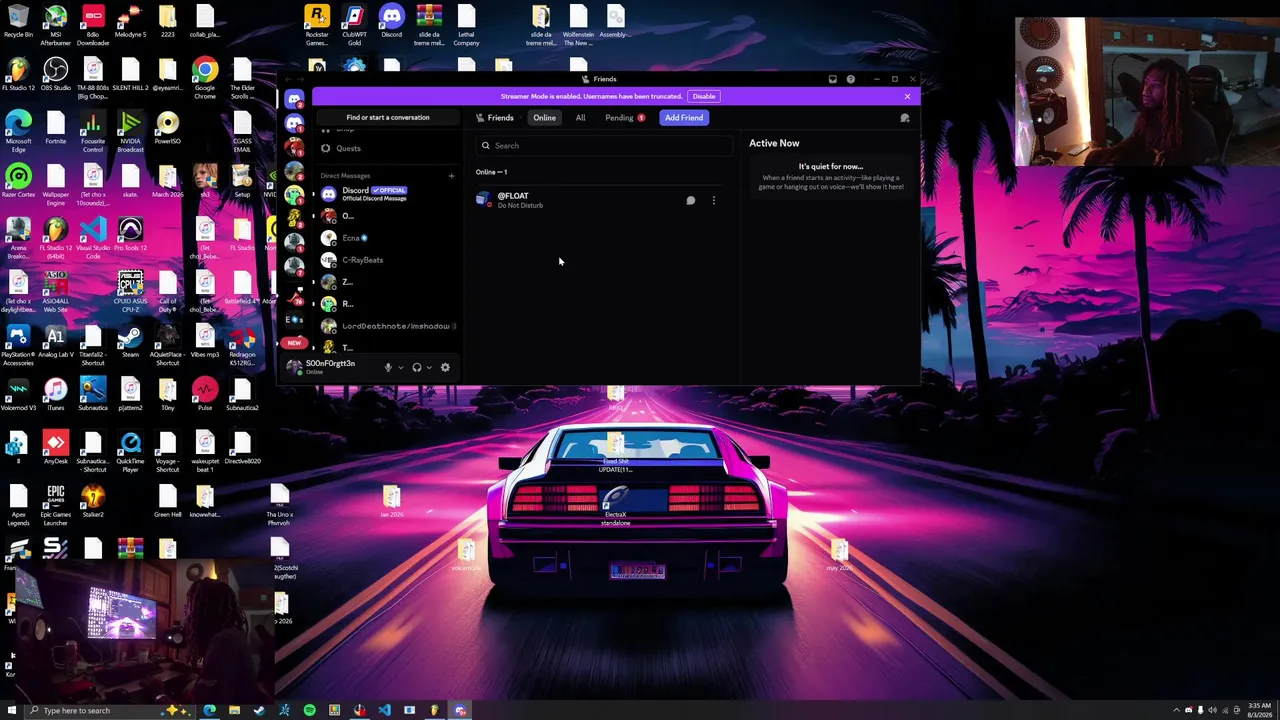
Task: Click Find or start a conversation
Action: pos(388,118)
